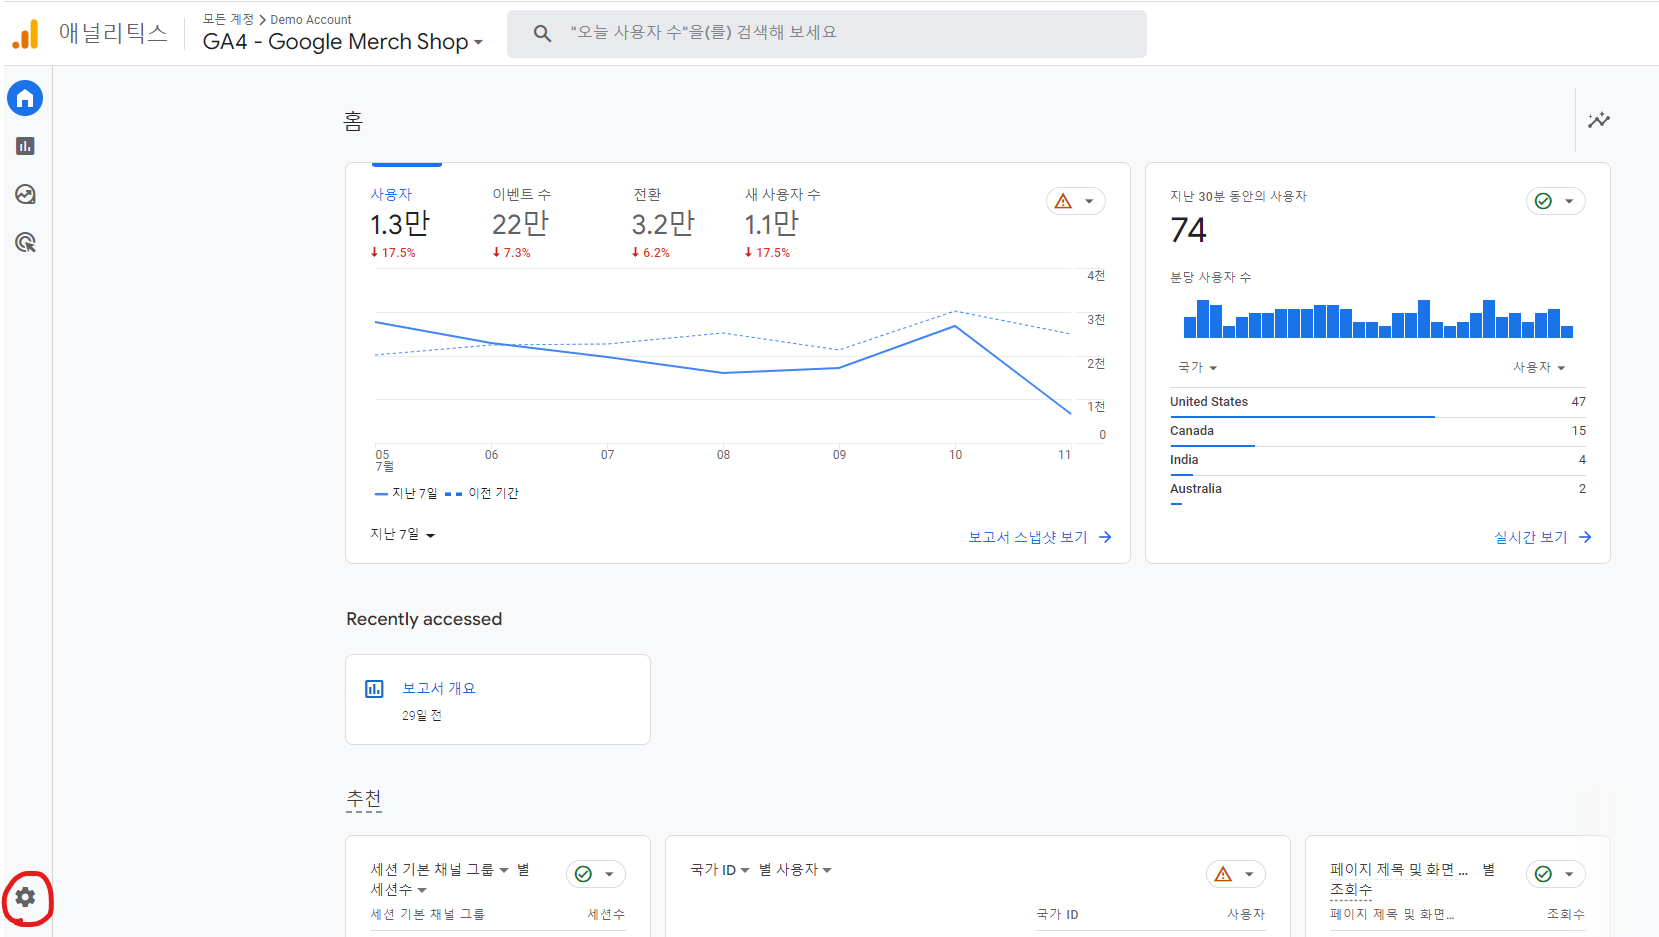Click the bar chart icon on 보고서 개요 card
This screenshot has width=1659, height=937.
pyautogui.click(x=374, y=688)
